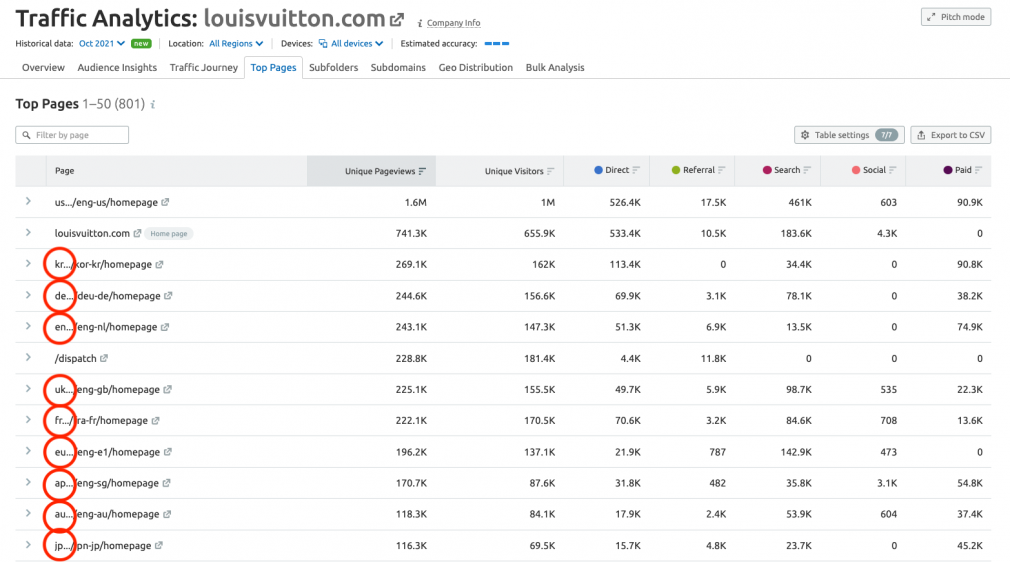Switch to the Subfolders tab
Viewport: 1010px width, 562px height.
pyautogui.click(x=333, y=67)
